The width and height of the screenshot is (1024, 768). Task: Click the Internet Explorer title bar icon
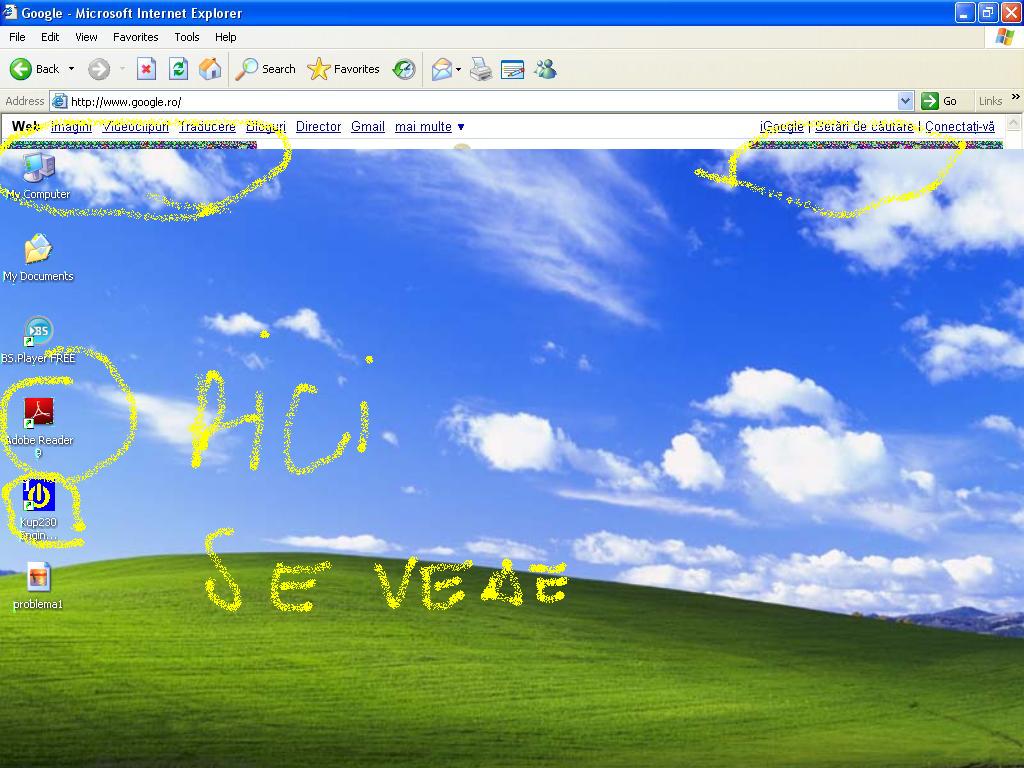point(10,12)
